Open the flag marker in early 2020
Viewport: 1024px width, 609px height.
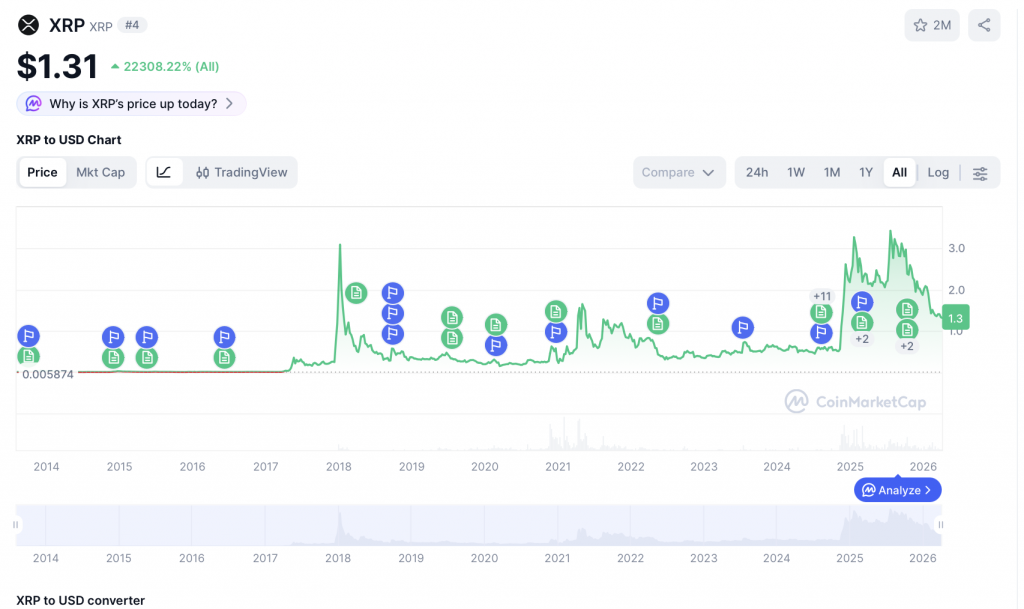[496, 345]
